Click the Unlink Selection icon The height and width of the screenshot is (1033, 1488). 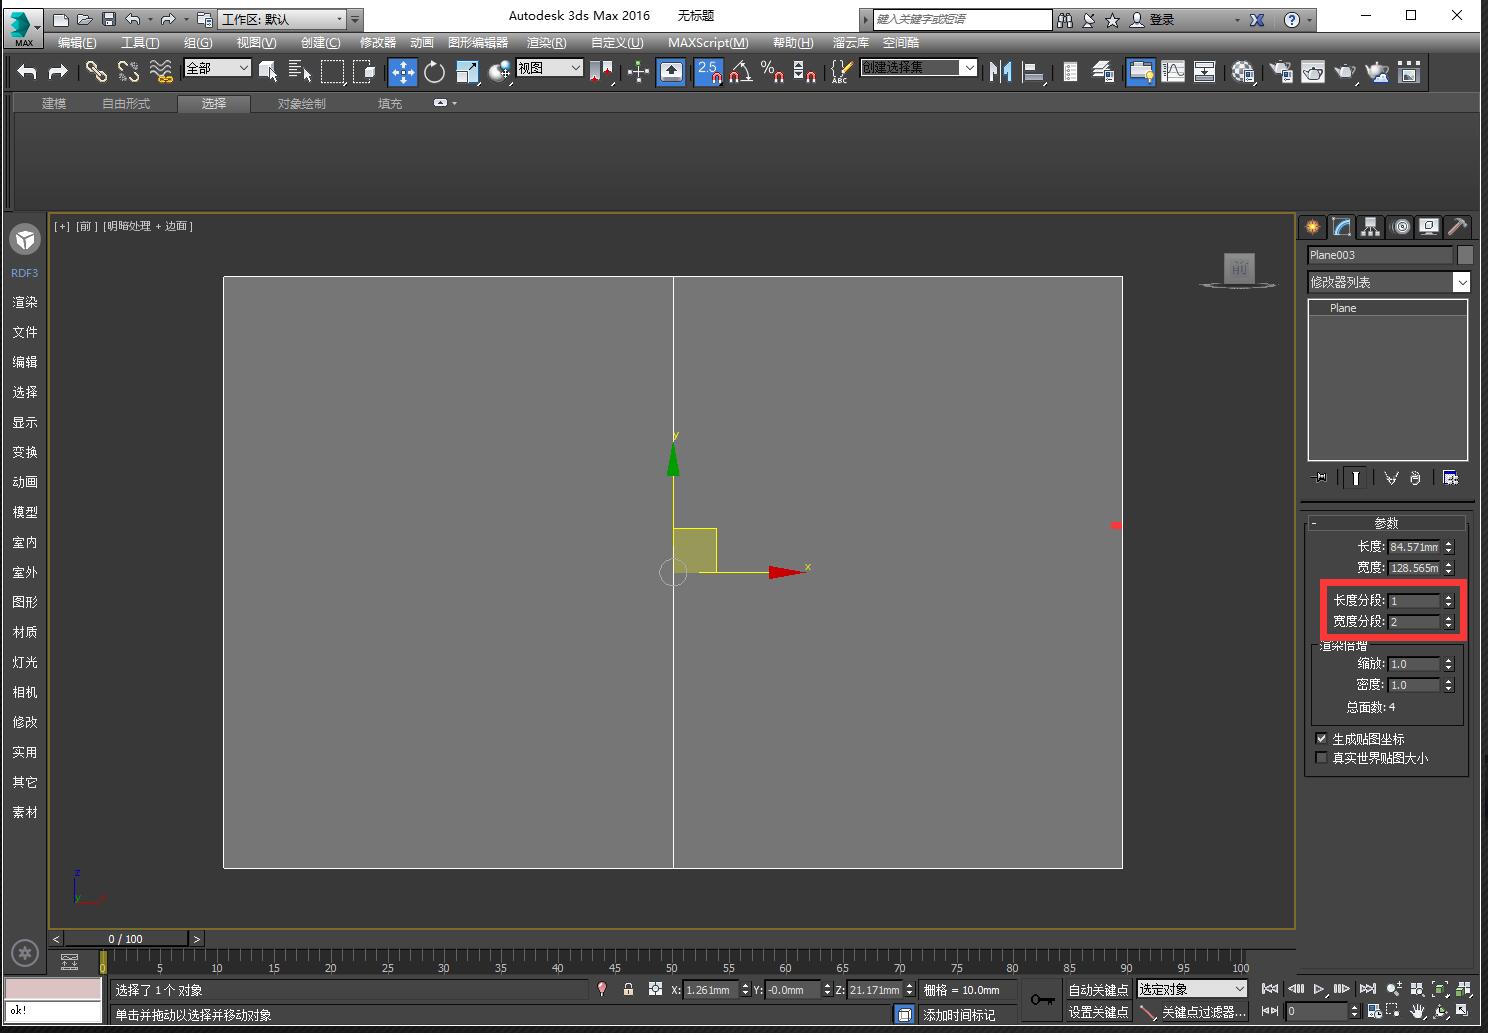pyautogui.click(x=128, y=71)
